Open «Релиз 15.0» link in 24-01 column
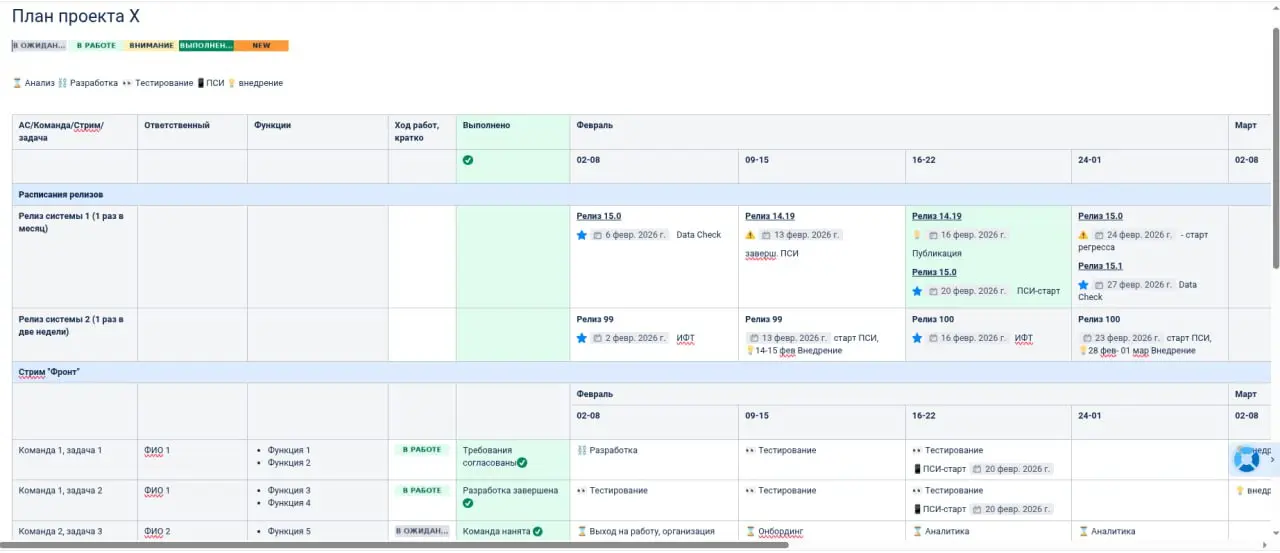 (x=1100, y=216)
